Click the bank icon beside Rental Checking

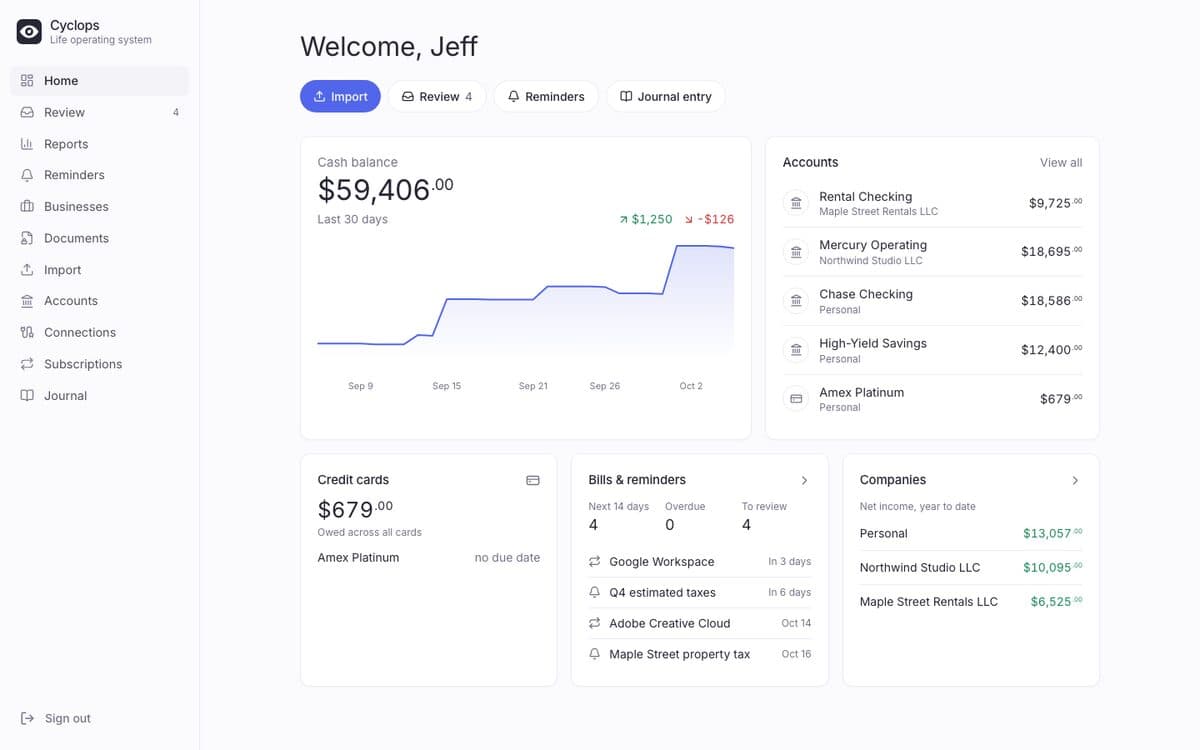click(x=796, y=203)
